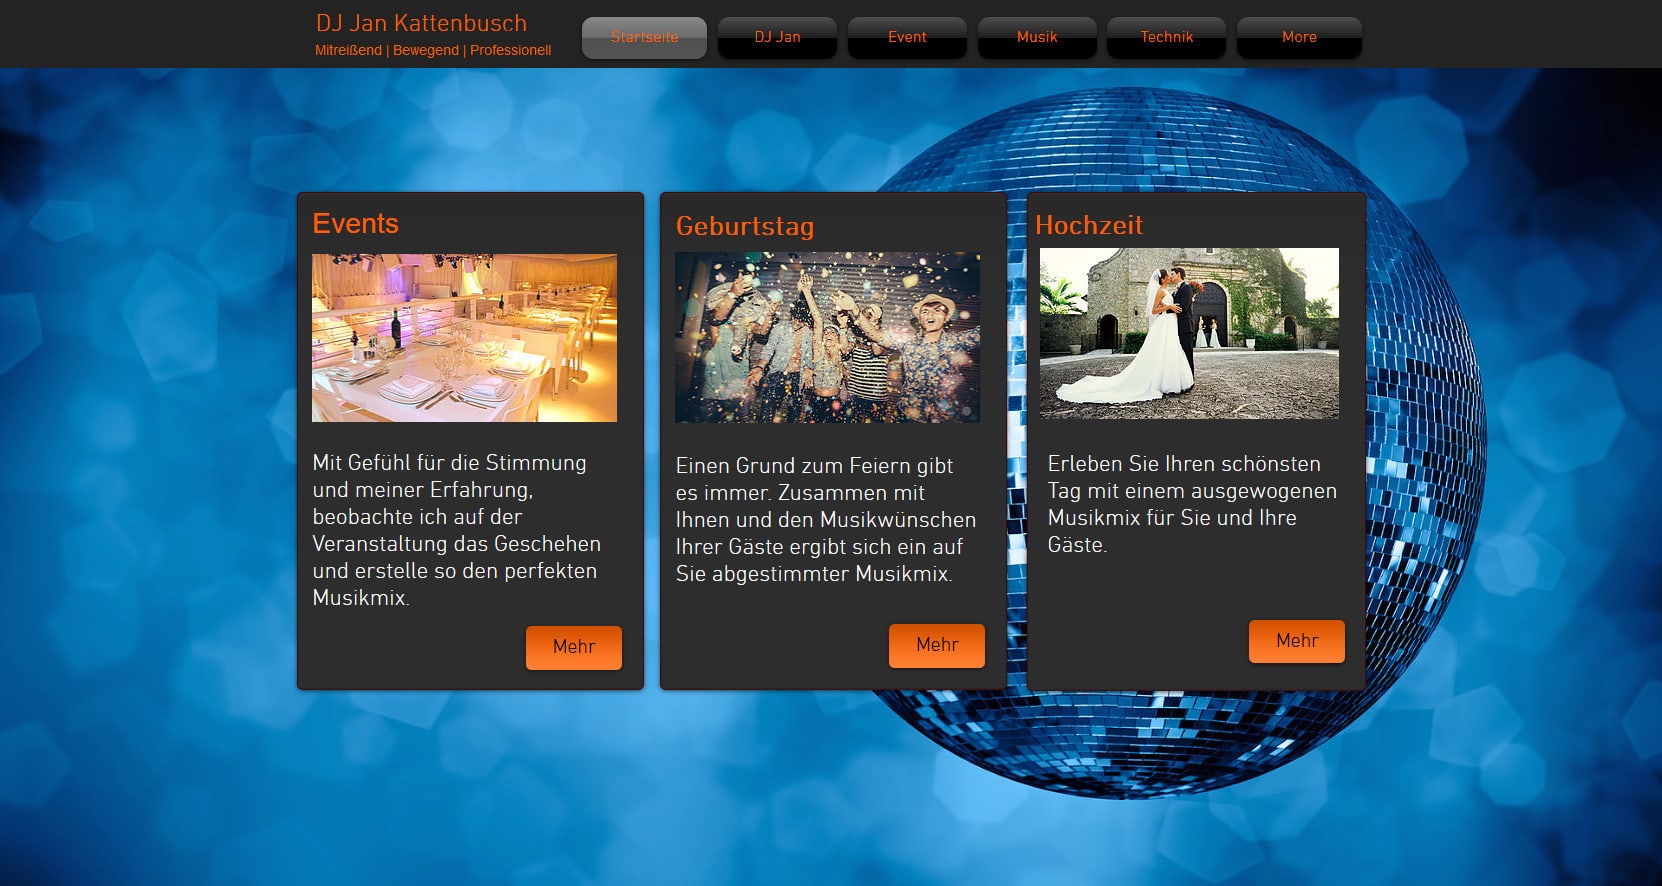Screen dimensions: 1662x886
Task: Open the Hochzeit bride and groom photo
Action: [x=1189, y=333]
